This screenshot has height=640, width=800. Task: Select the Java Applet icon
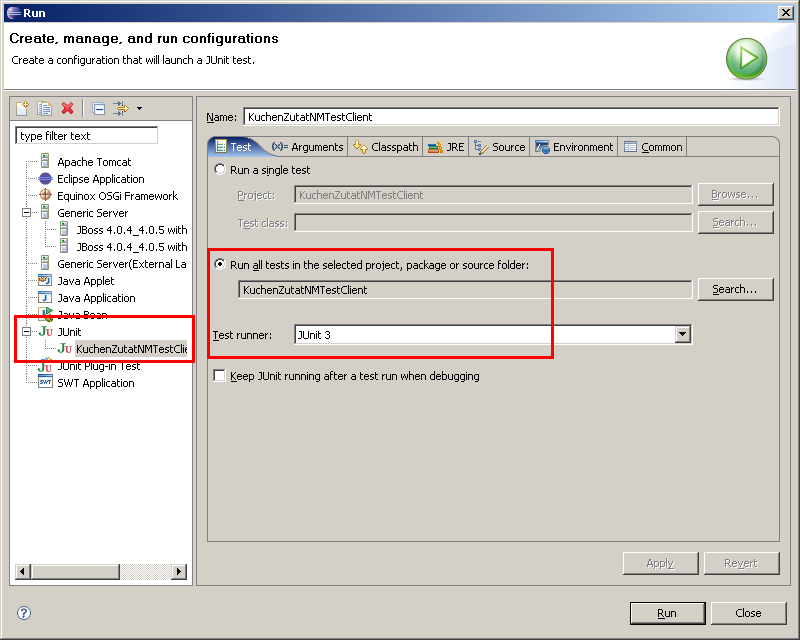(45, 281)
